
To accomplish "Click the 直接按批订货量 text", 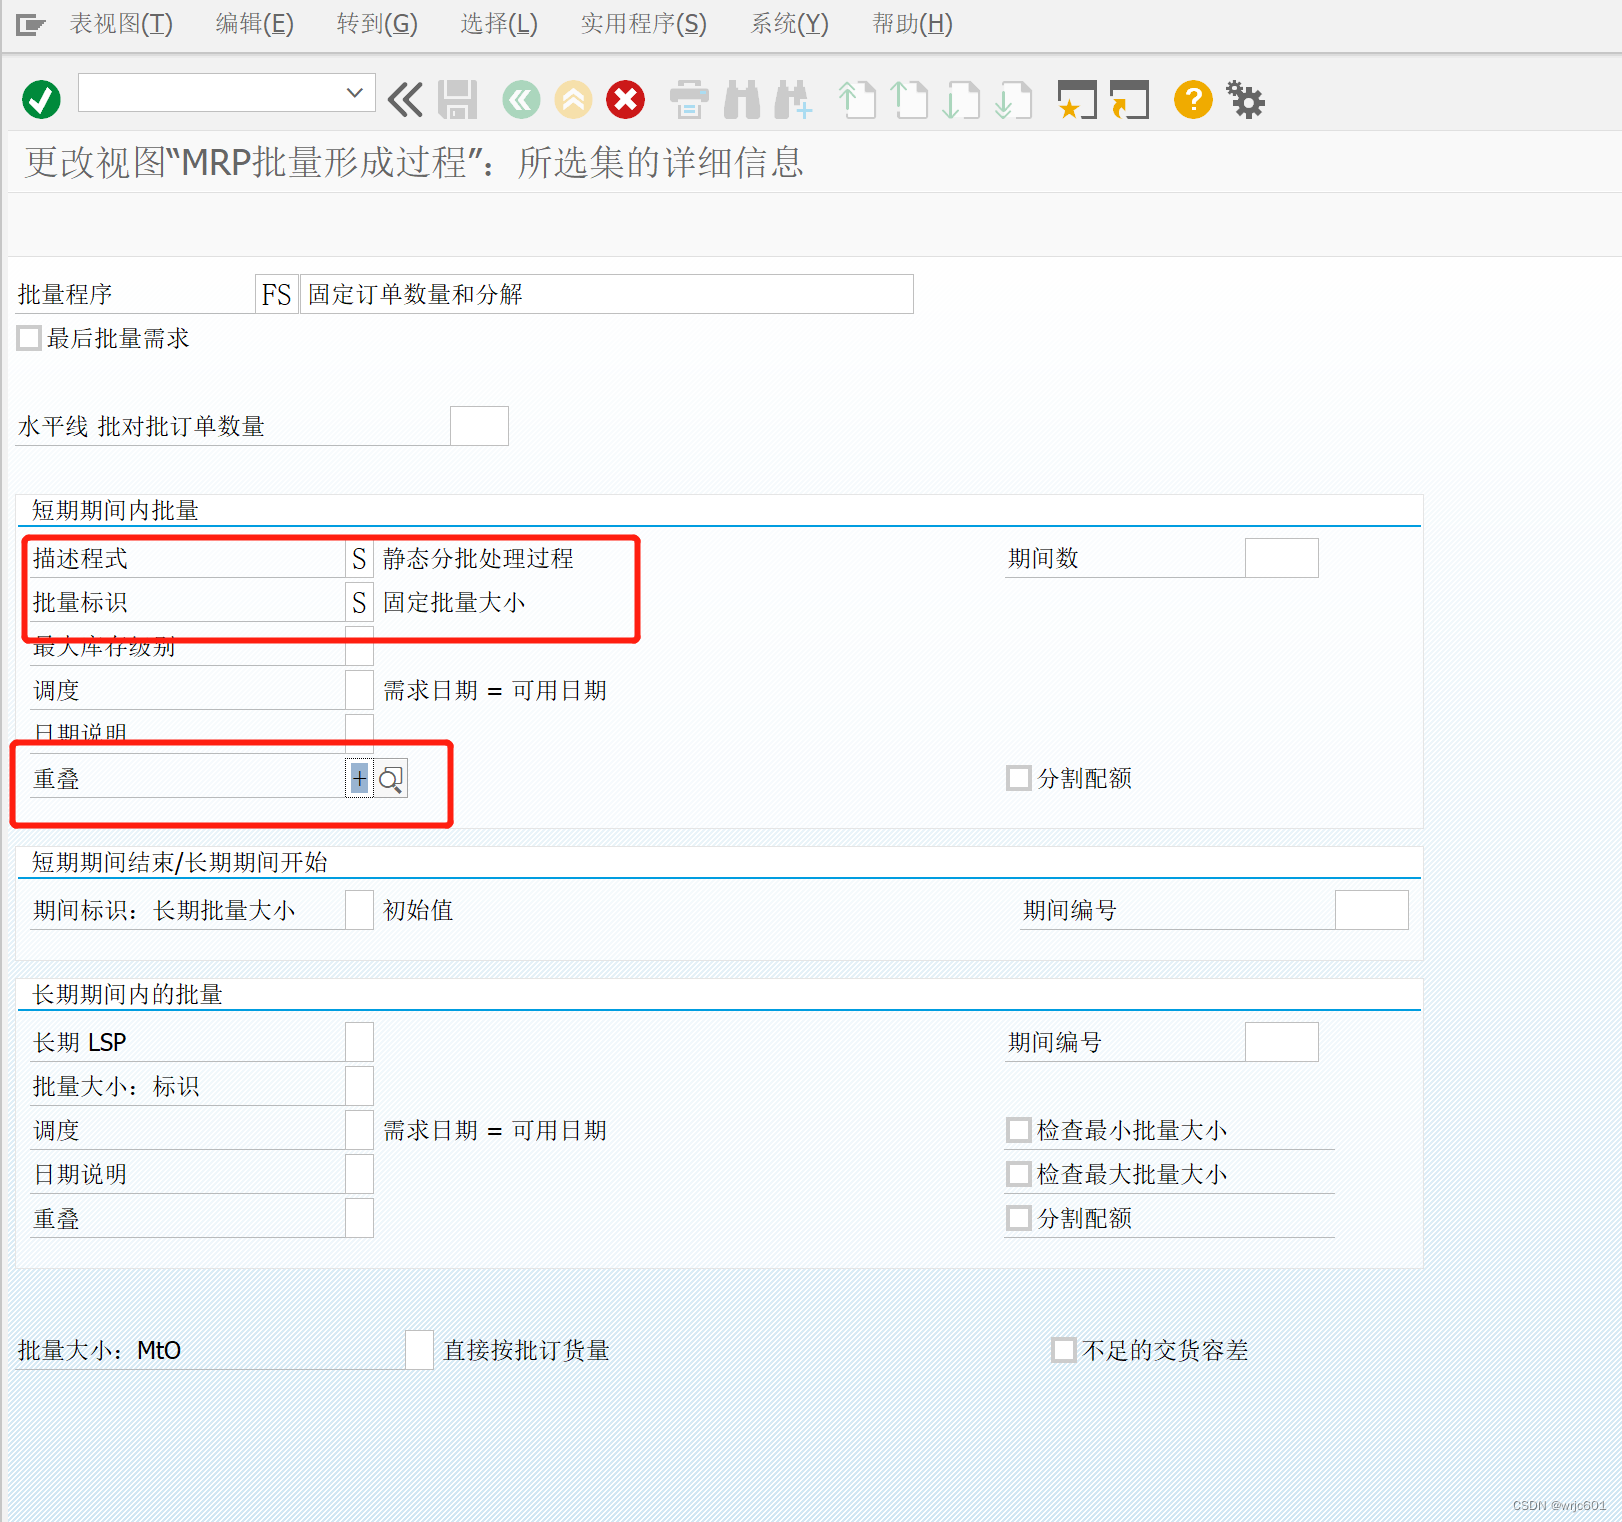I will pos(526,1350).
